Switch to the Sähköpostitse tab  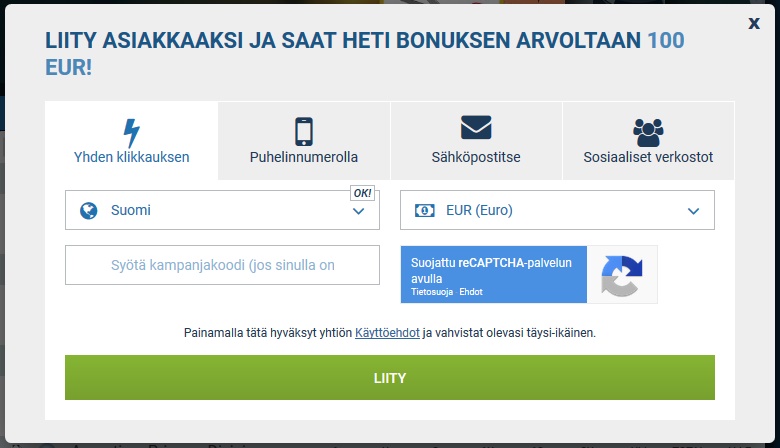coord(476,141)
